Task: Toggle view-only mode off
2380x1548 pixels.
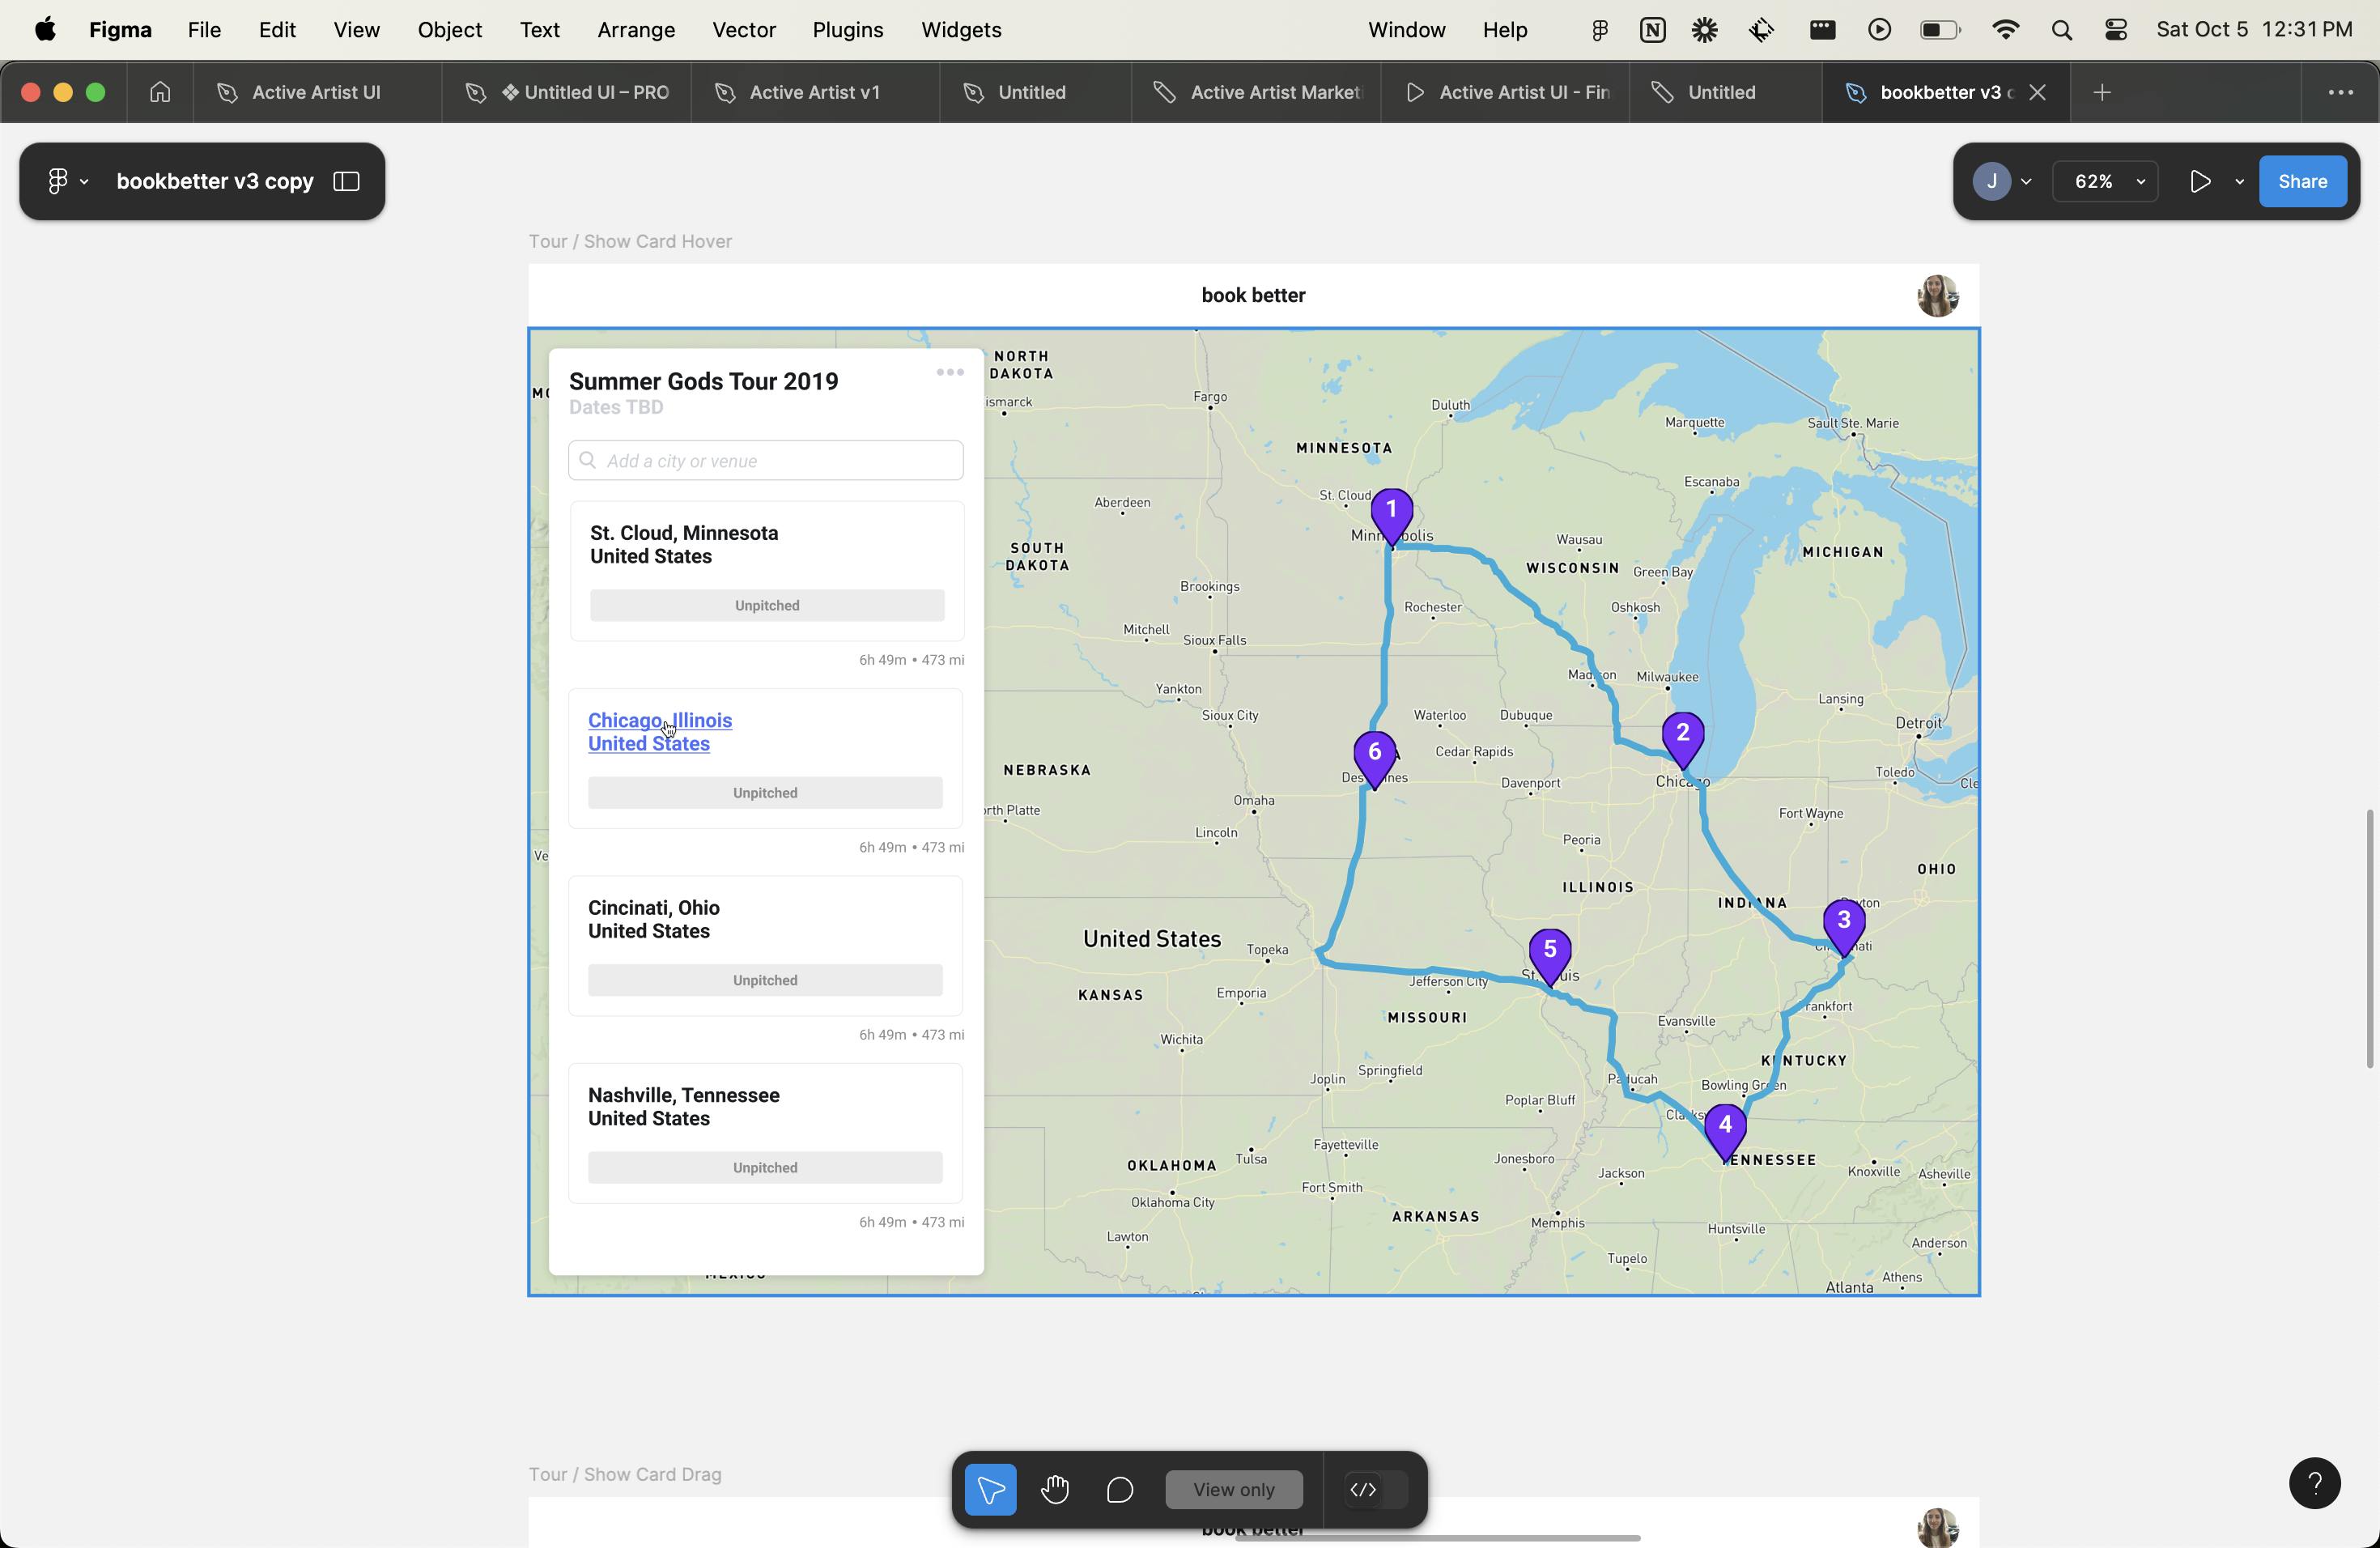Action: (x=1234, y=1489)
